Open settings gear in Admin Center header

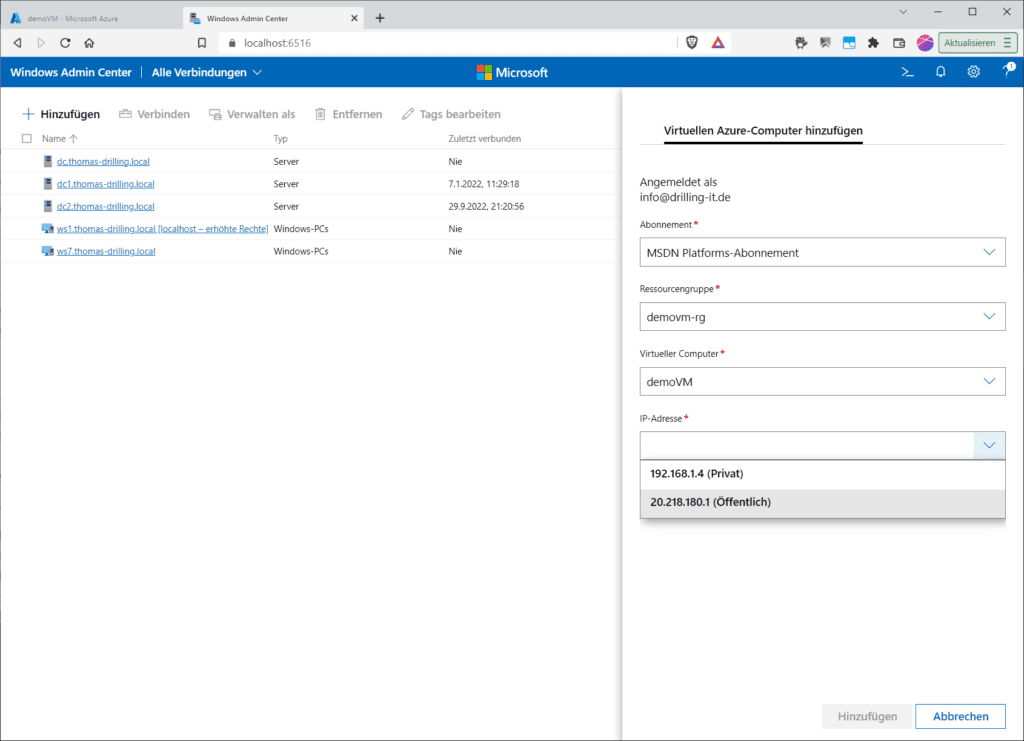(x=974, y=72)
